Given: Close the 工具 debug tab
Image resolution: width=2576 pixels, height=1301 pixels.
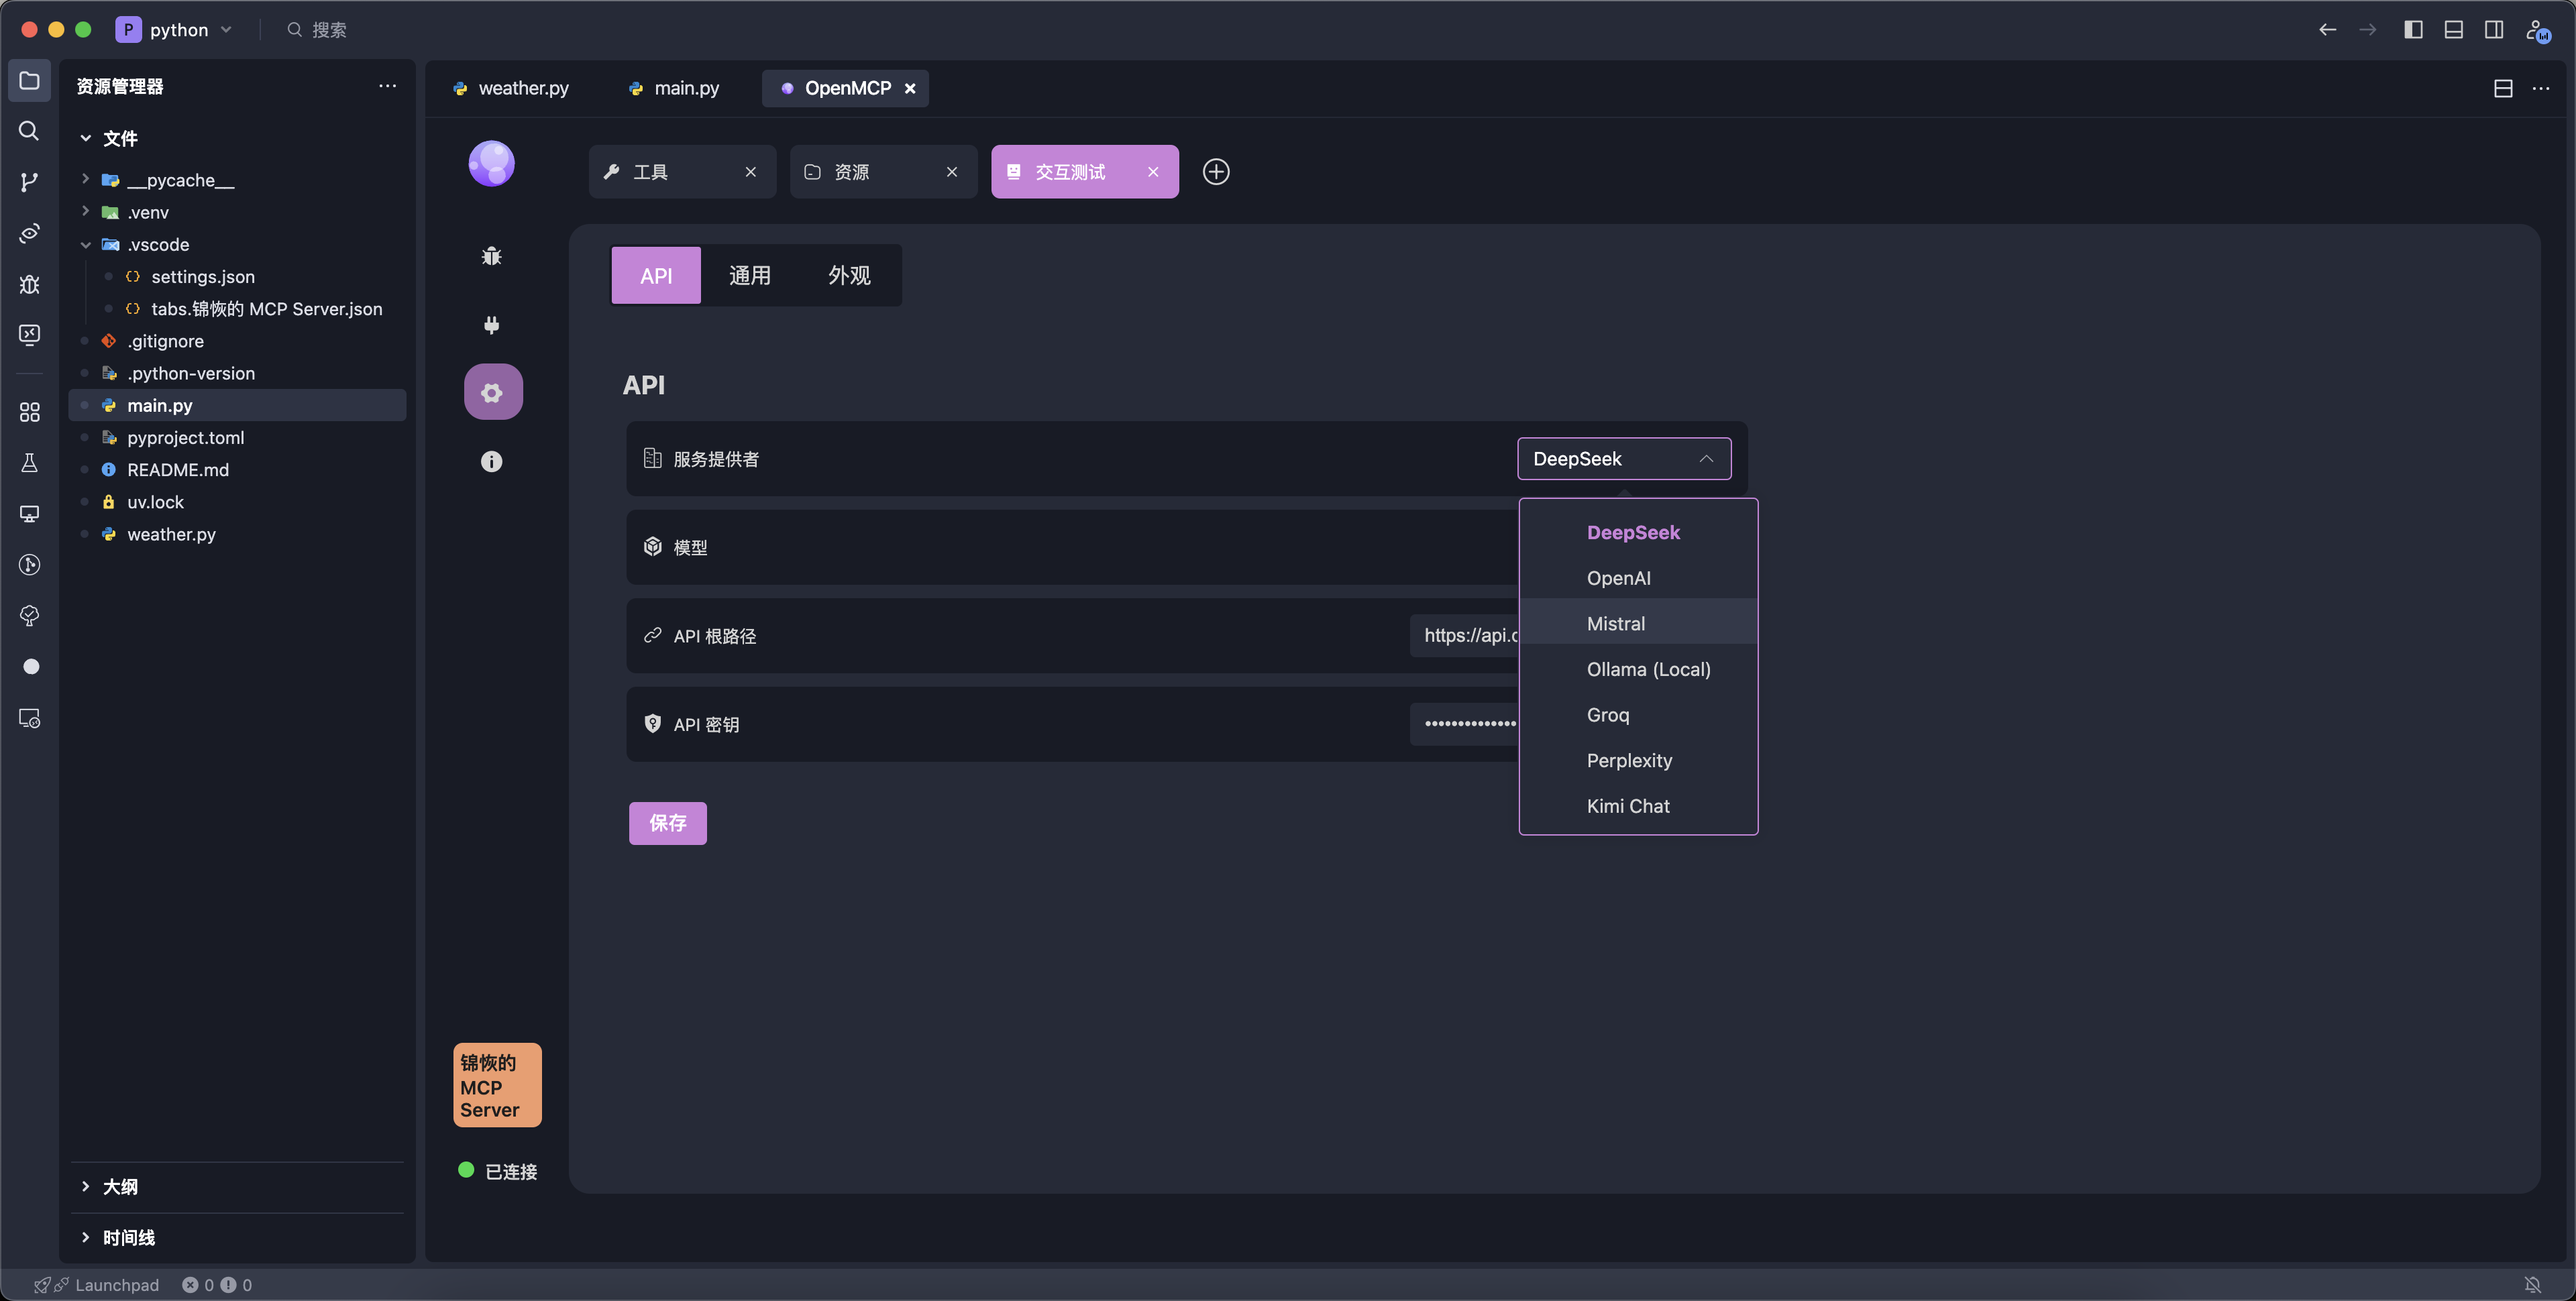Looking at the screenshot, I should pyautogui.click(x=751, y=172).
